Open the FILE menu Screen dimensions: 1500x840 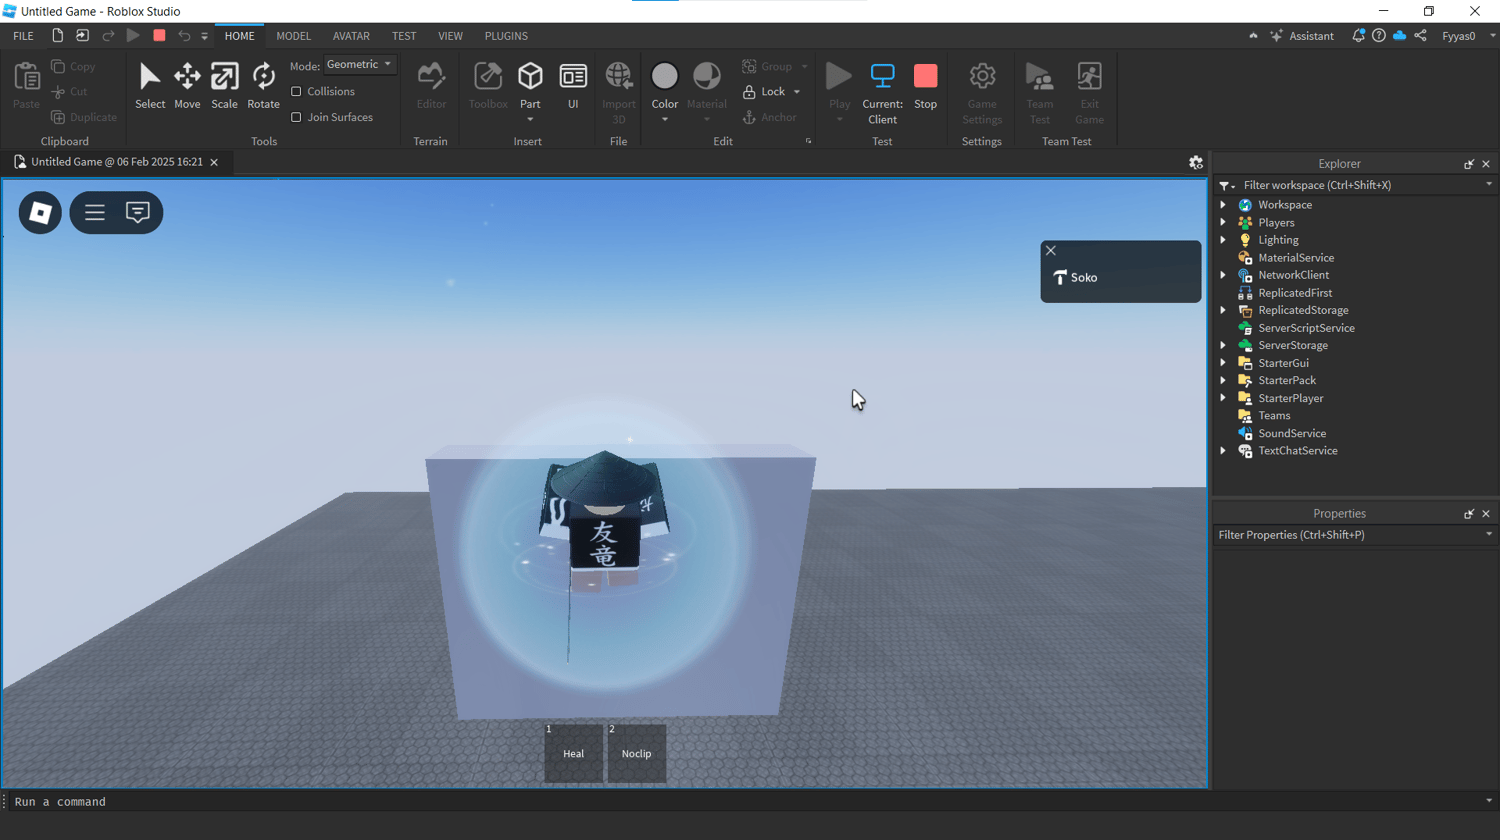(x=23, y=36)
